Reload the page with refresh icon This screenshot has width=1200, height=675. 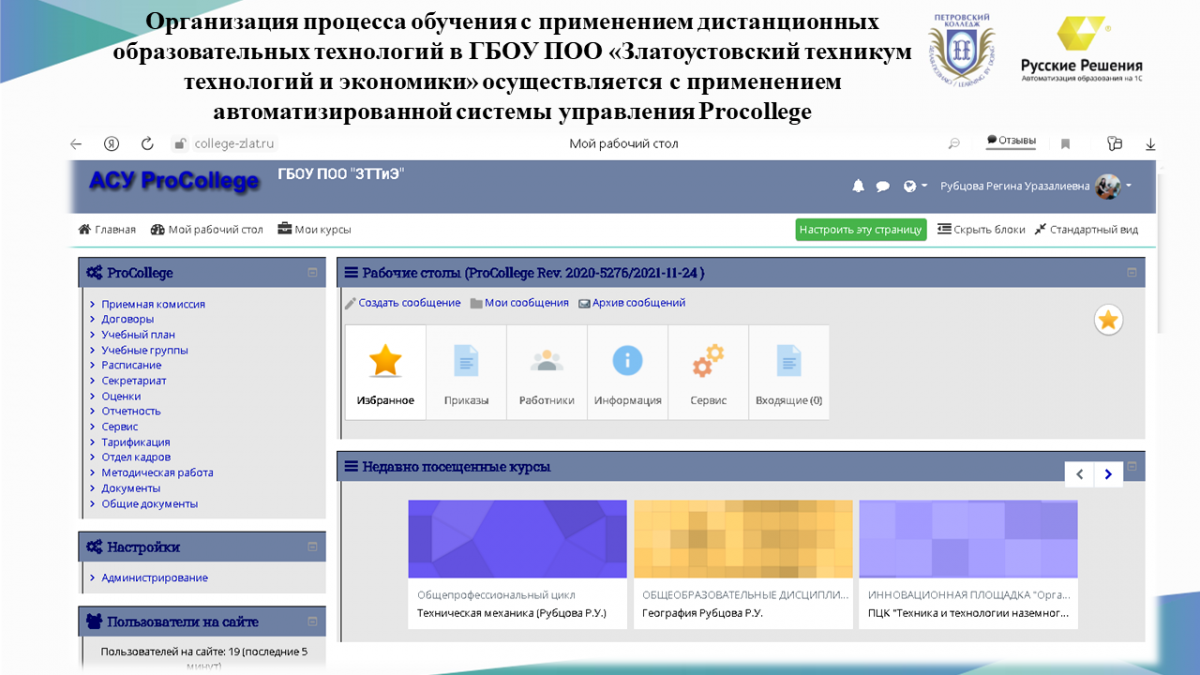click(x=147, y=144)
